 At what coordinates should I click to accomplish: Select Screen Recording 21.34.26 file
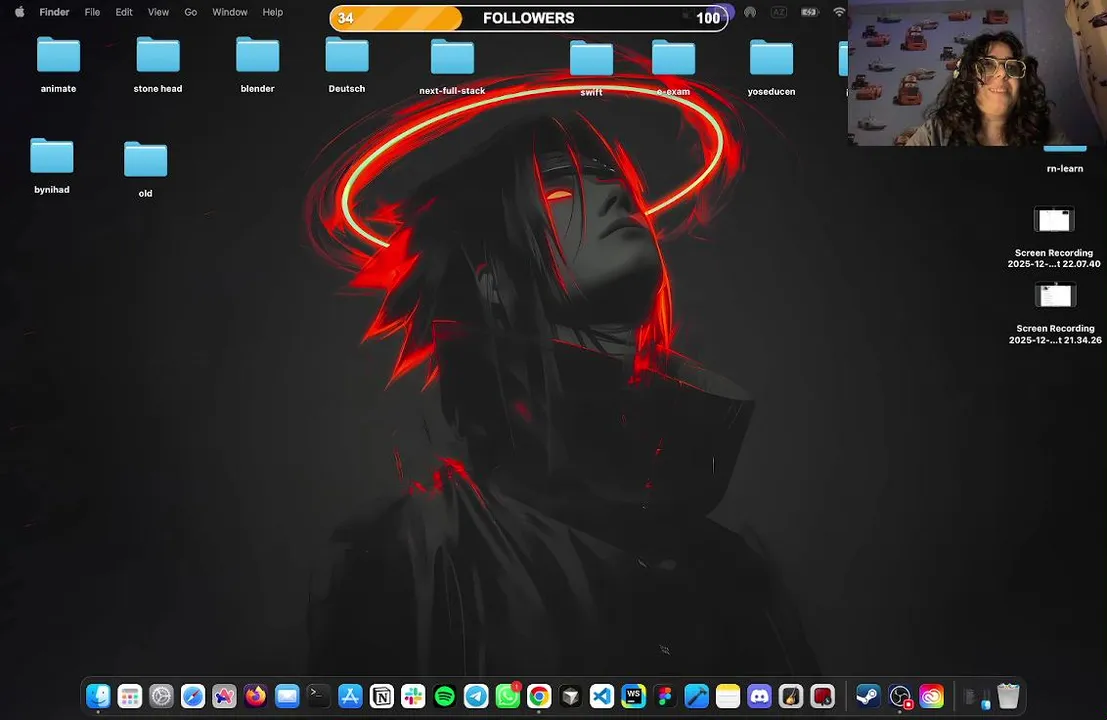[1055, 295]
